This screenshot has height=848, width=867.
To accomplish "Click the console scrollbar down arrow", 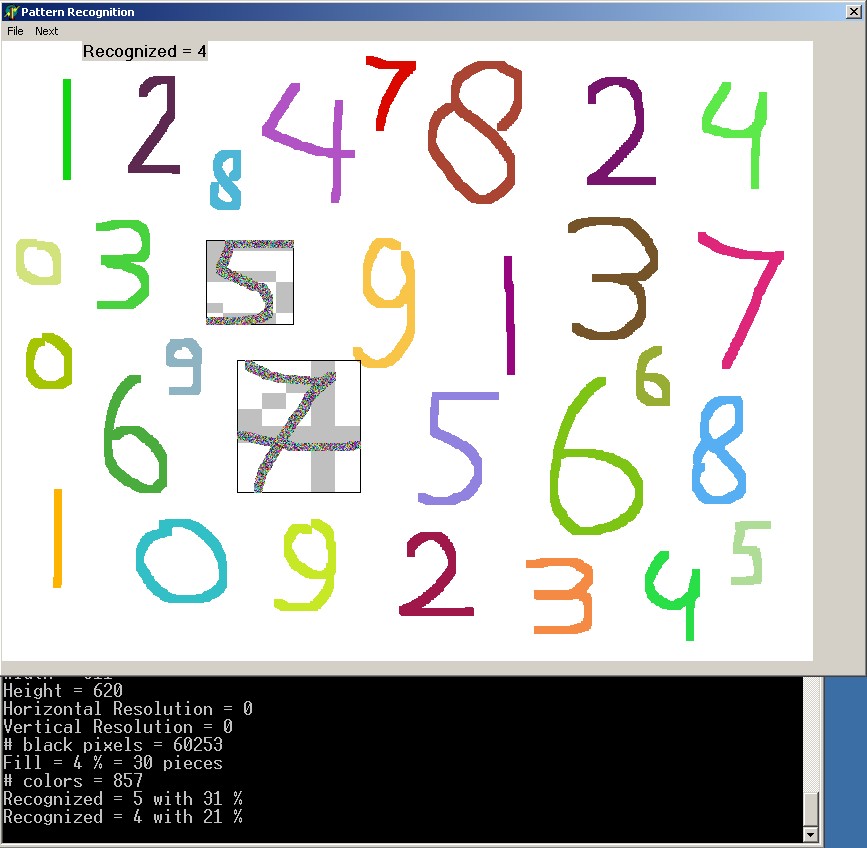I will coord(811,834).
